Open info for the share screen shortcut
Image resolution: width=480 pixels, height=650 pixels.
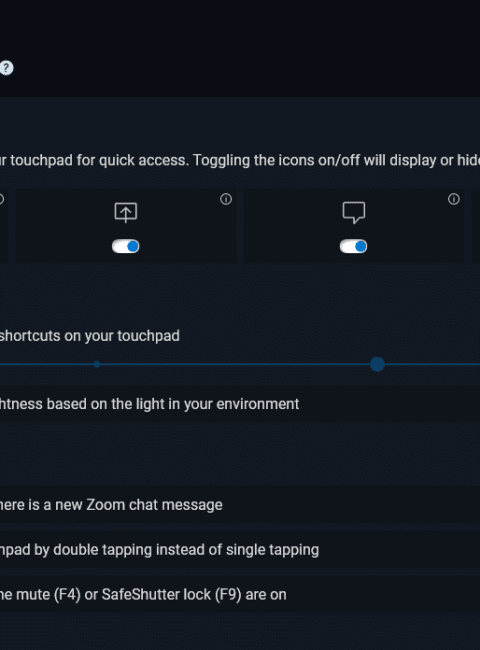click(226, 199)
